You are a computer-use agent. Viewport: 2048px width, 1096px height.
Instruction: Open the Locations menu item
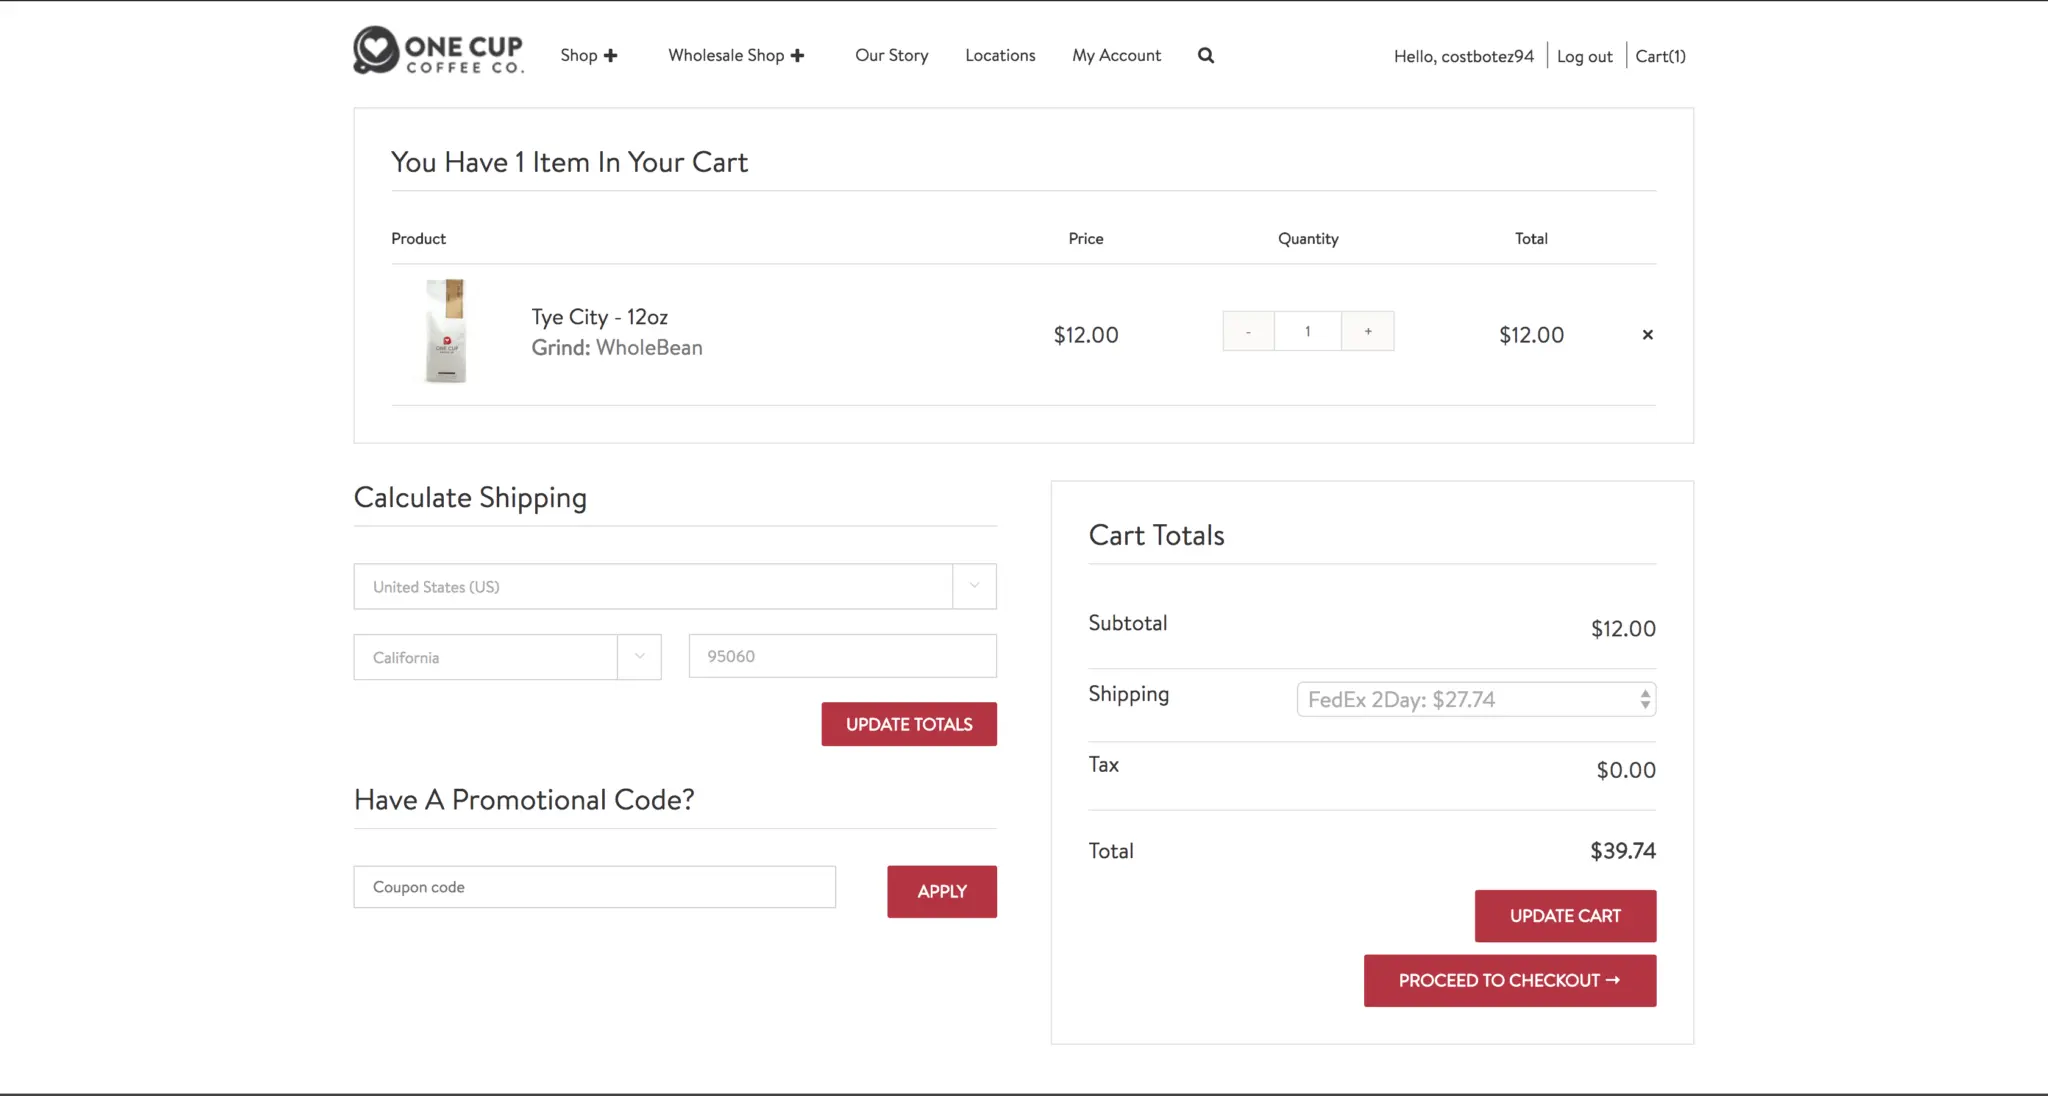click(1000, 56)
